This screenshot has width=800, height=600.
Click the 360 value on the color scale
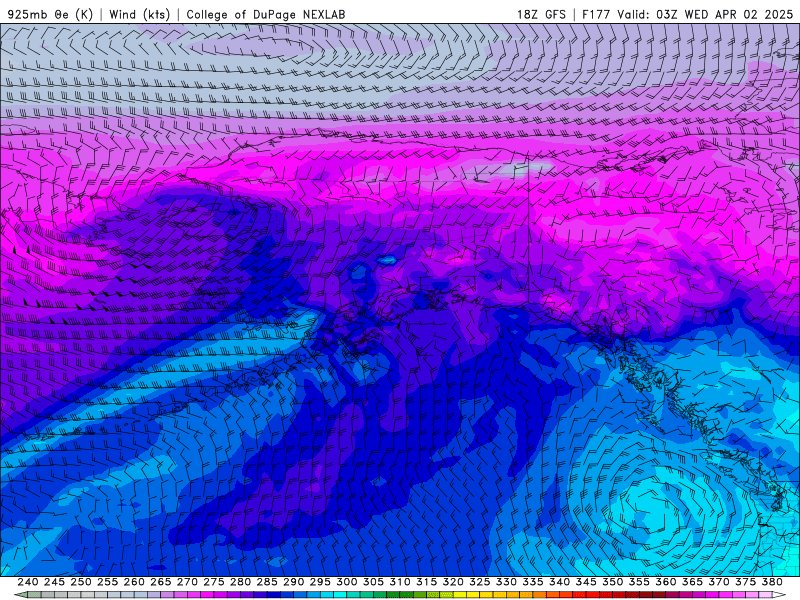(666, 582)
